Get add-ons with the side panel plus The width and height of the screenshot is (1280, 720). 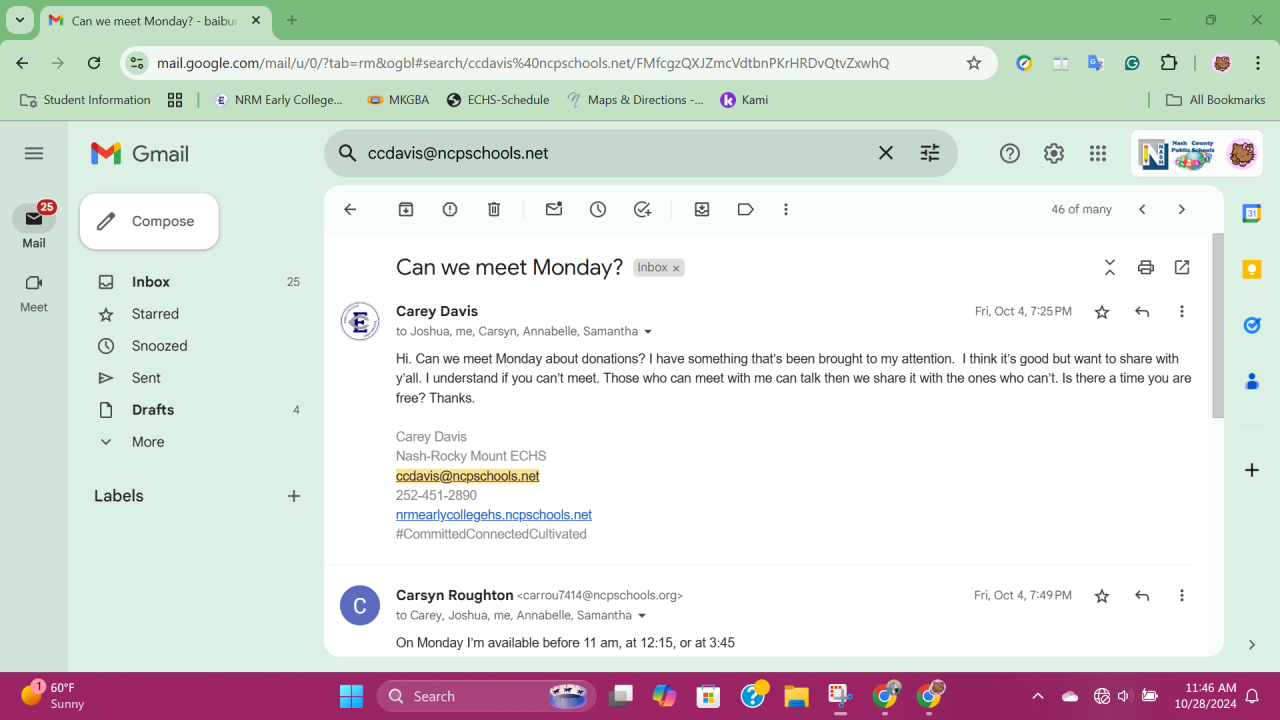click(1252, 470)
